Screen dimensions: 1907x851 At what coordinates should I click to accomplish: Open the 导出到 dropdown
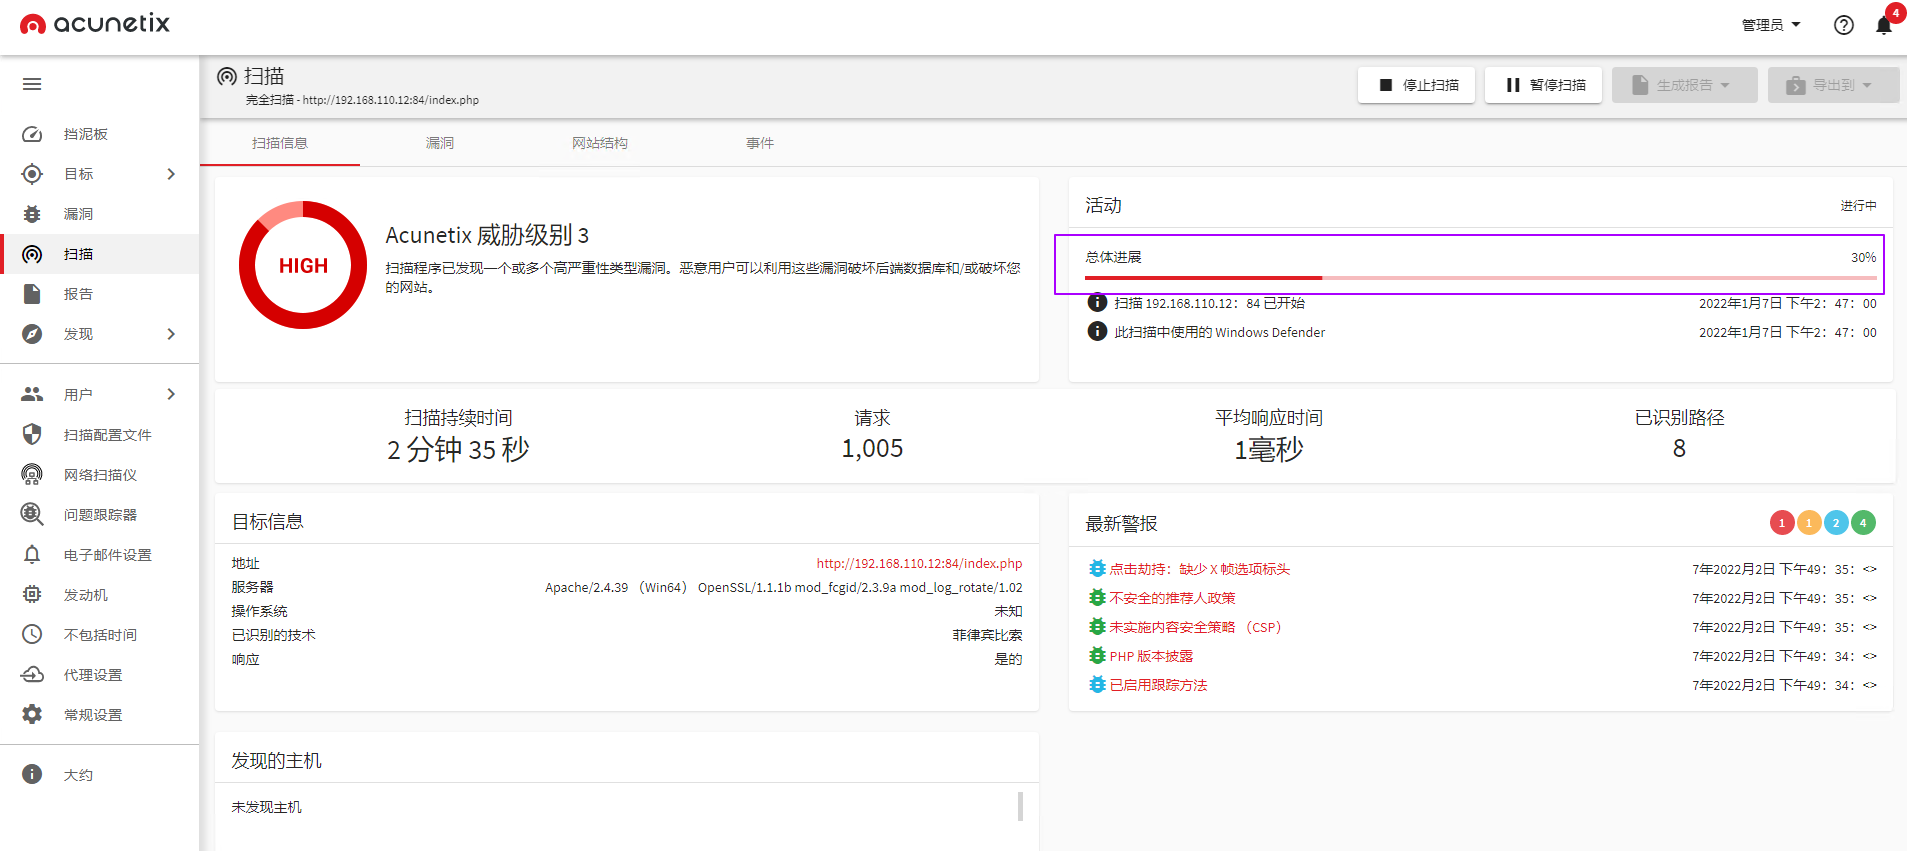pyautogui.click(x=1833, y=85)
